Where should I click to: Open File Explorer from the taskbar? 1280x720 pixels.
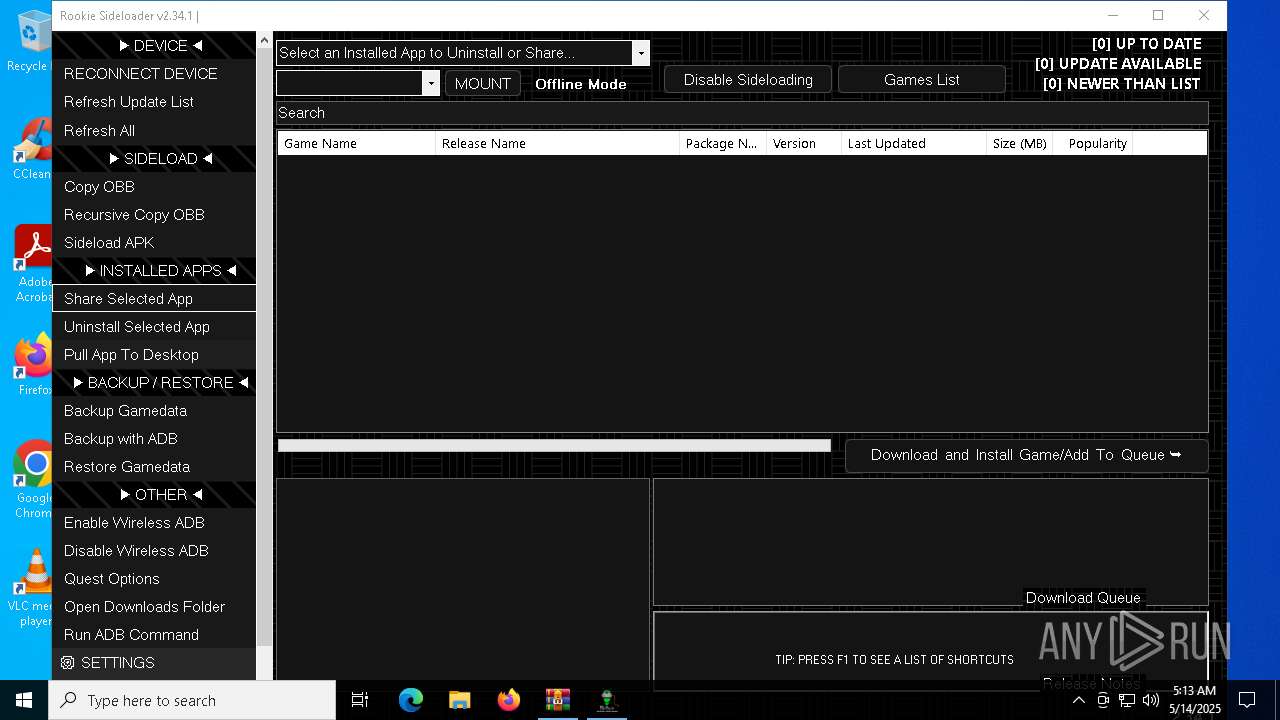coord(459,700)
